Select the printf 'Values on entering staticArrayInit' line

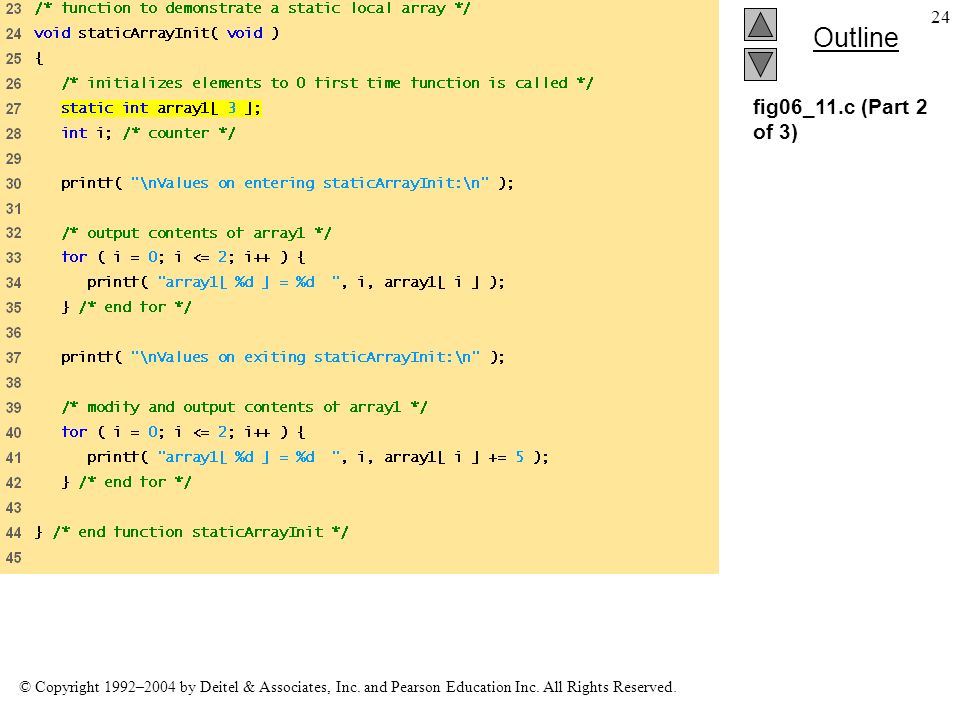click(287, 183)
